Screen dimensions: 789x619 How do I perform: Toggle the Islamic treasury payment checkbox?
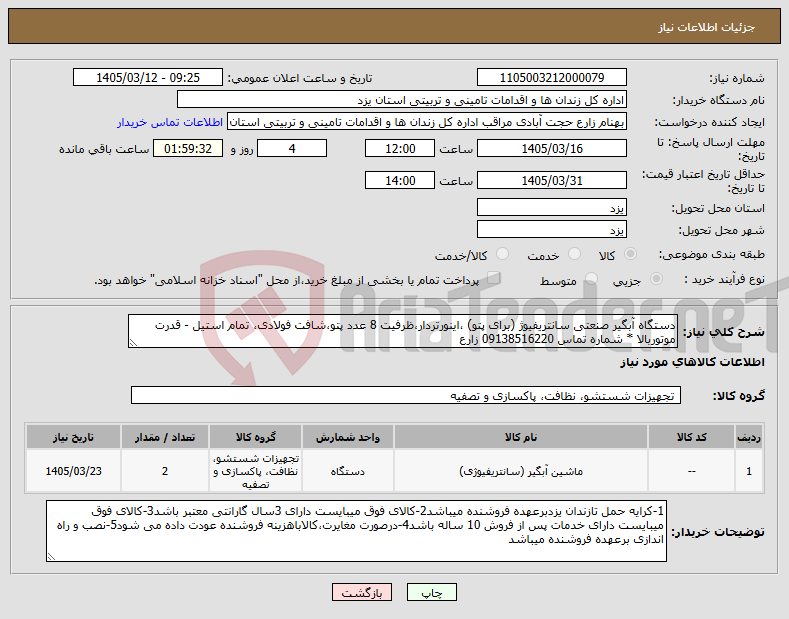pos(493,278)
